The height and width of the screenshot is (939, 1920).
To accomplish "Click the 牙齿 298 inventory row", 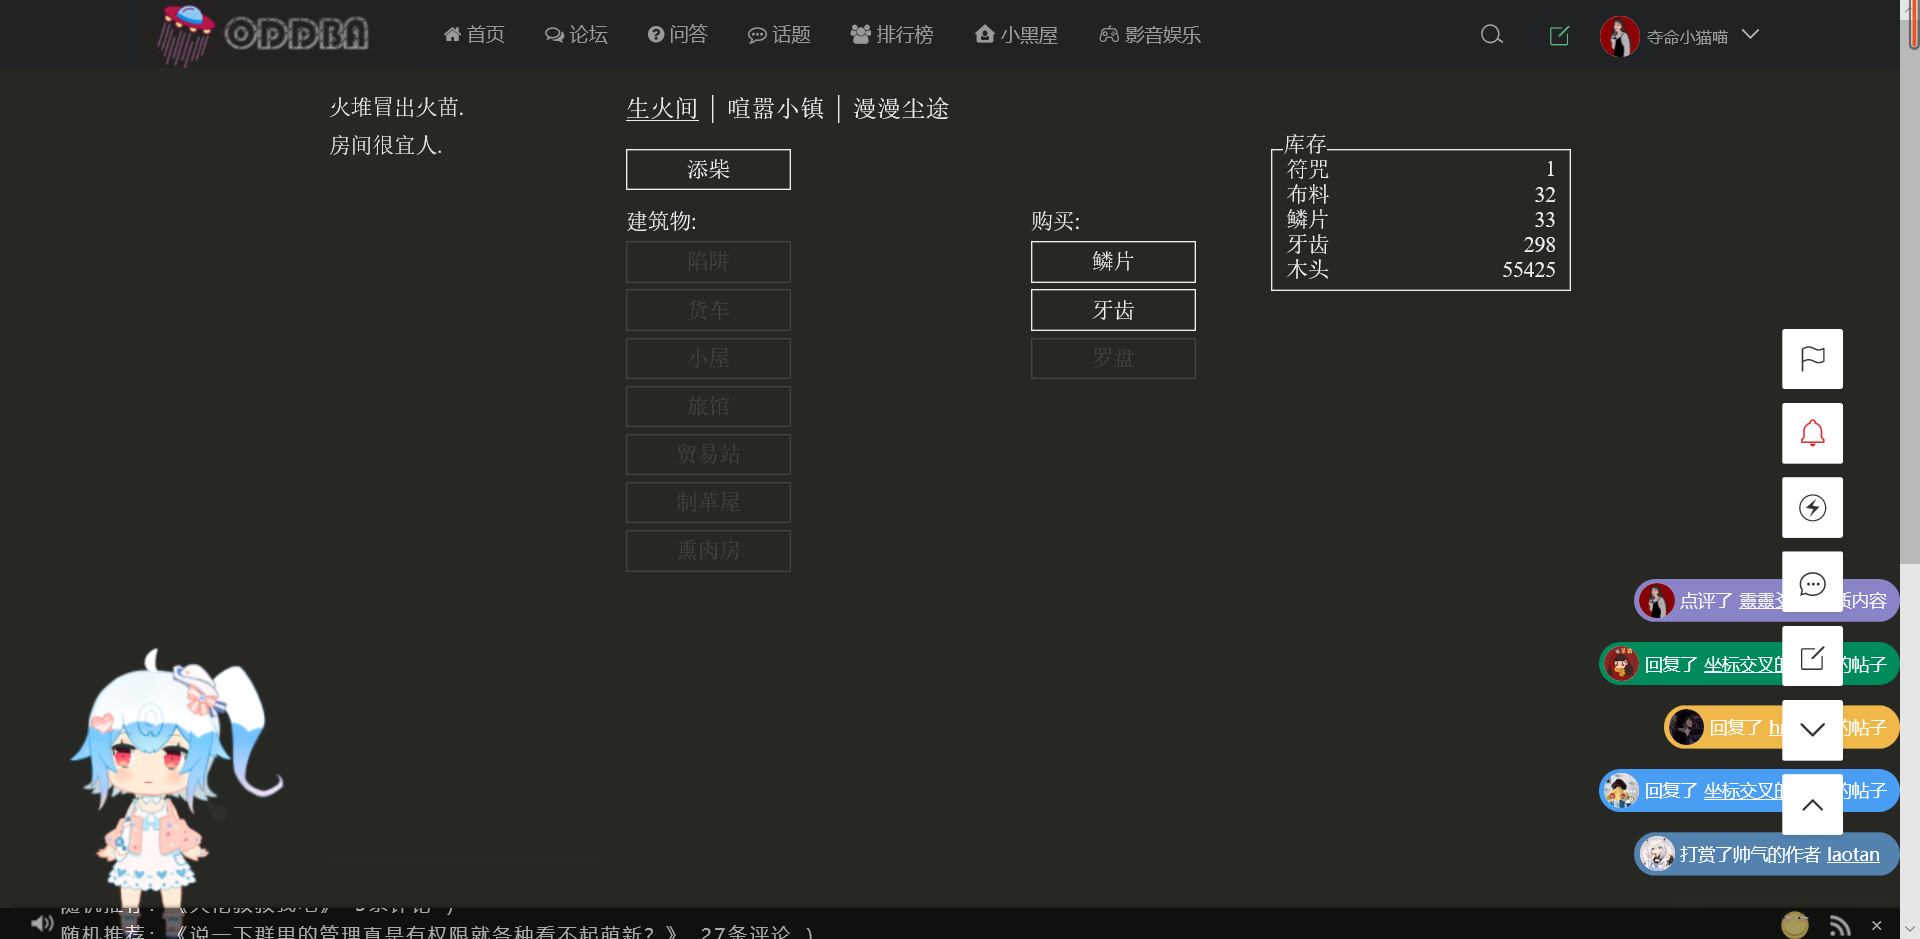I will (1421, 244).
